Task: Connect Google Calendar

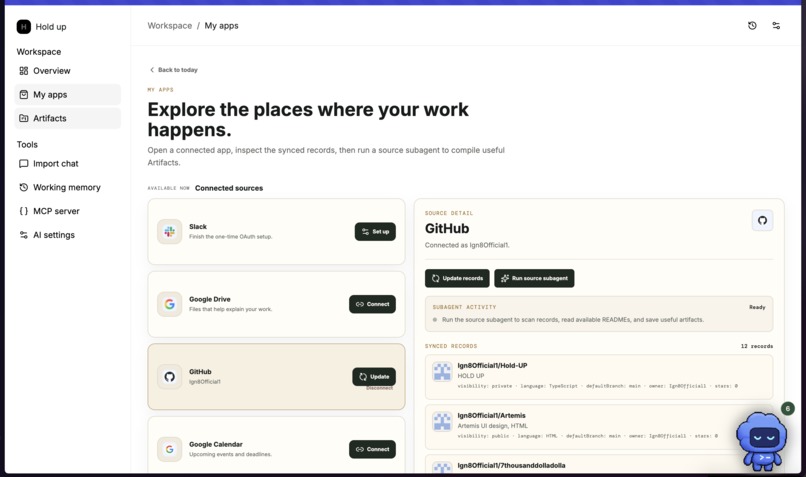Action: click(x=372, y=449)
